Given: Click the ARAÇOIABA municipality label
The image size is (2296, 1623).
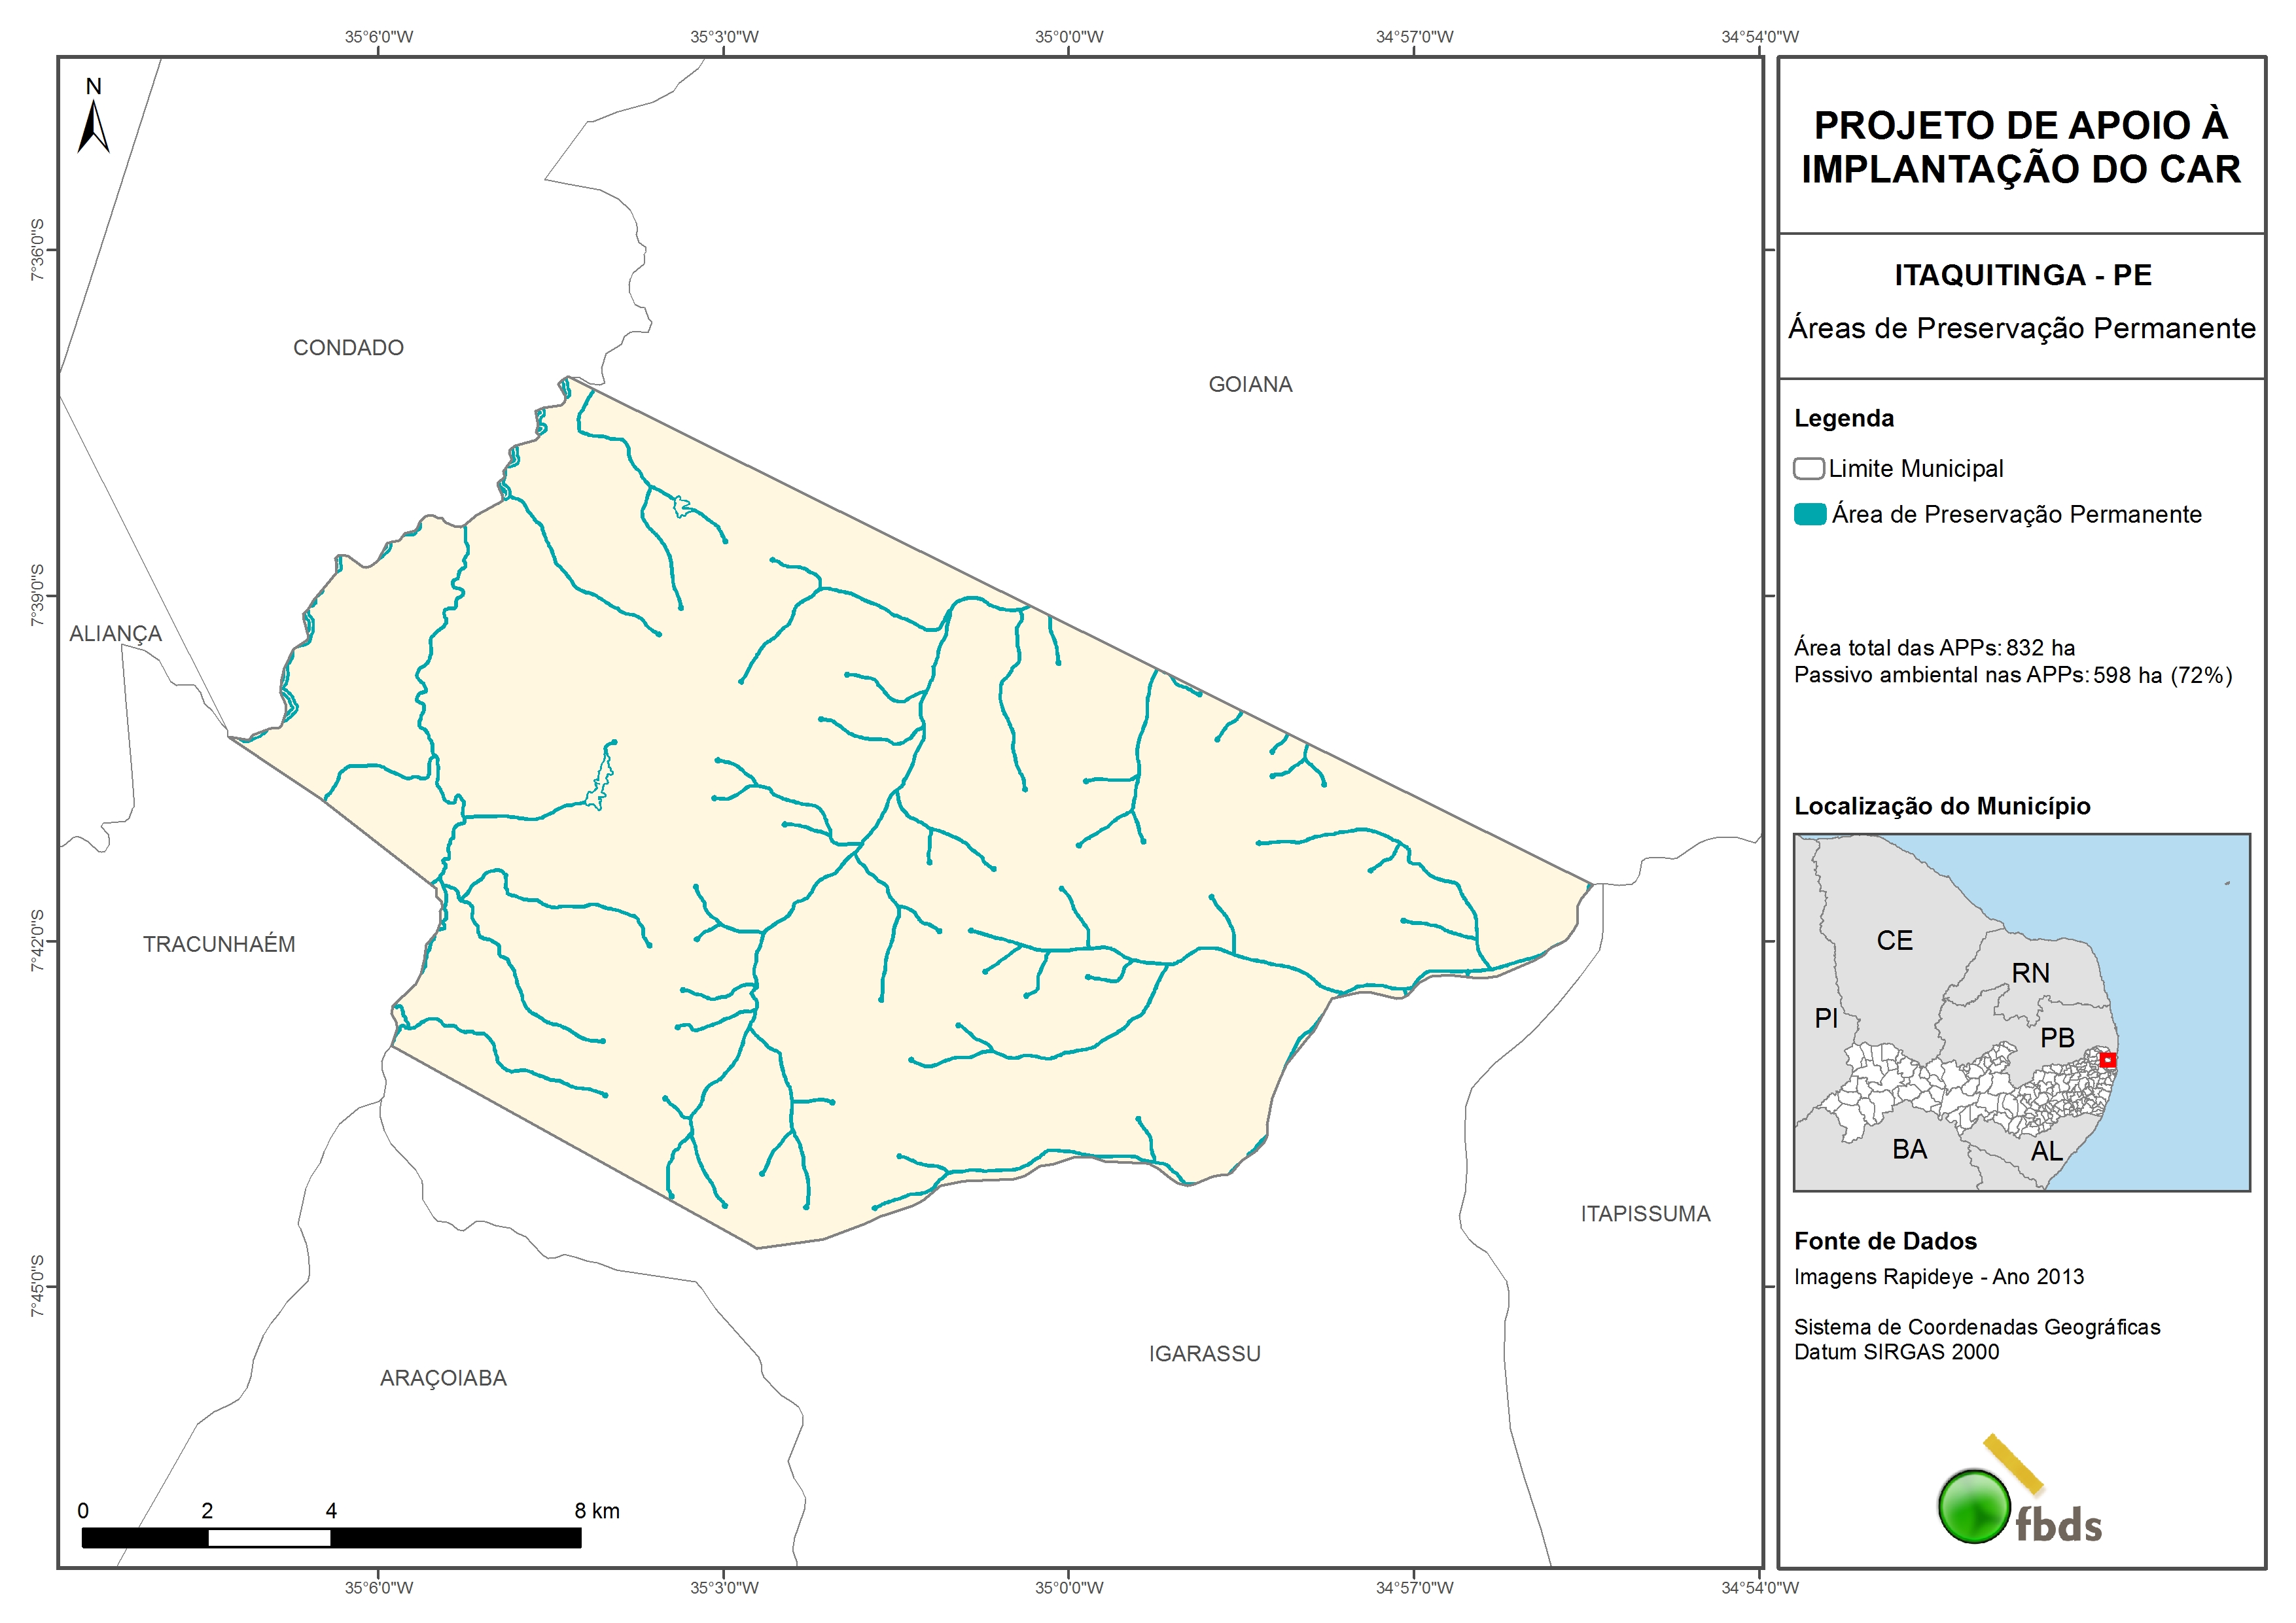Looking at the screenshot, I should tap(443, 1379).
